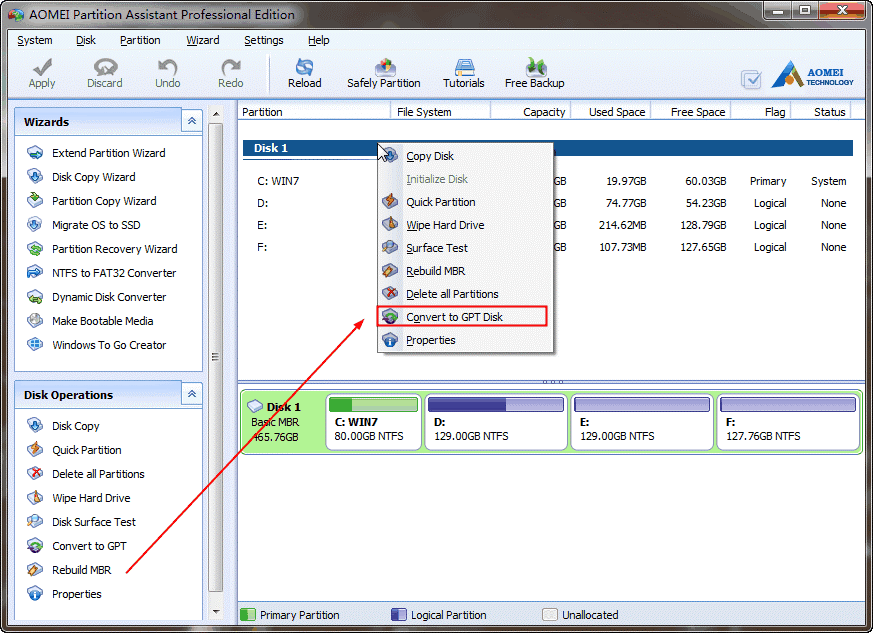
Task: Sort by the Used Space column header
Action: click(x=611, y=112)
